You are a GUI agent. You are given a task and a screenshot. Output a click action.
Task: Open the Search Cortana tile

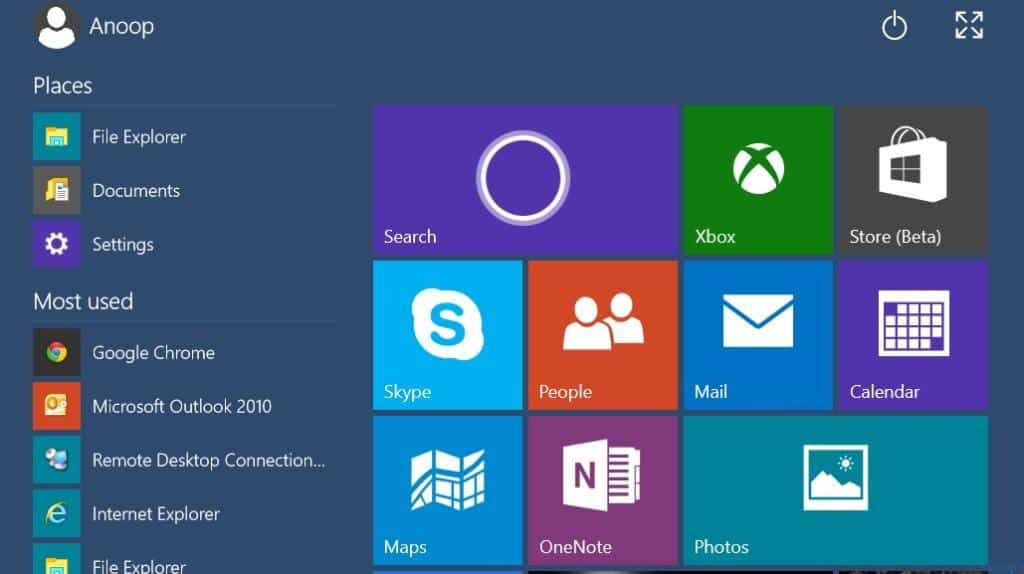pyautogui.click(x=525, y=180)
